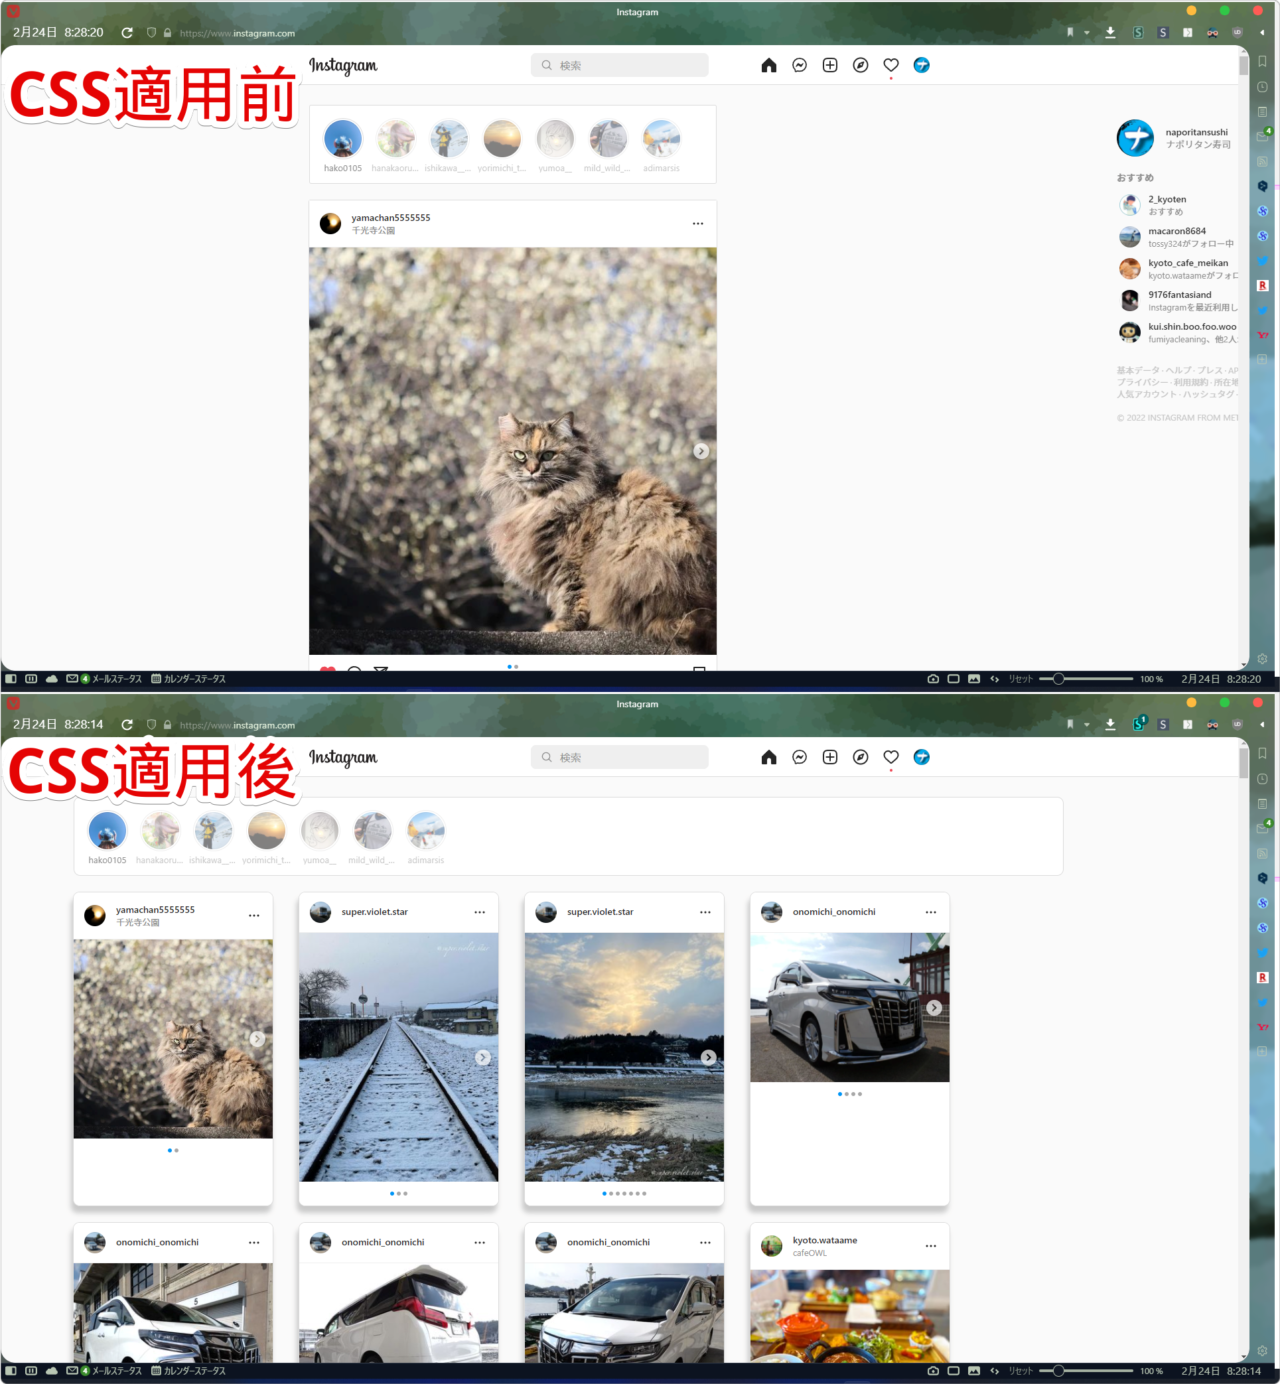
Task: Next photo arrow on onomichi_onomichi car post
Action: pyautogui.click(x=934, y=1008)
